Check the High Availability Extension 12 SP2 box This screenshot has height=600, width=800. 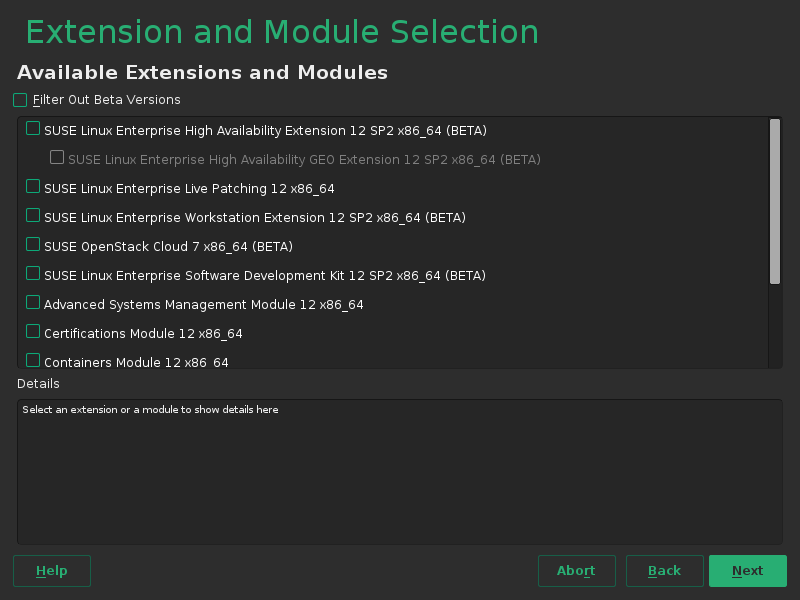pyautogui.click(x=33, y=129)
